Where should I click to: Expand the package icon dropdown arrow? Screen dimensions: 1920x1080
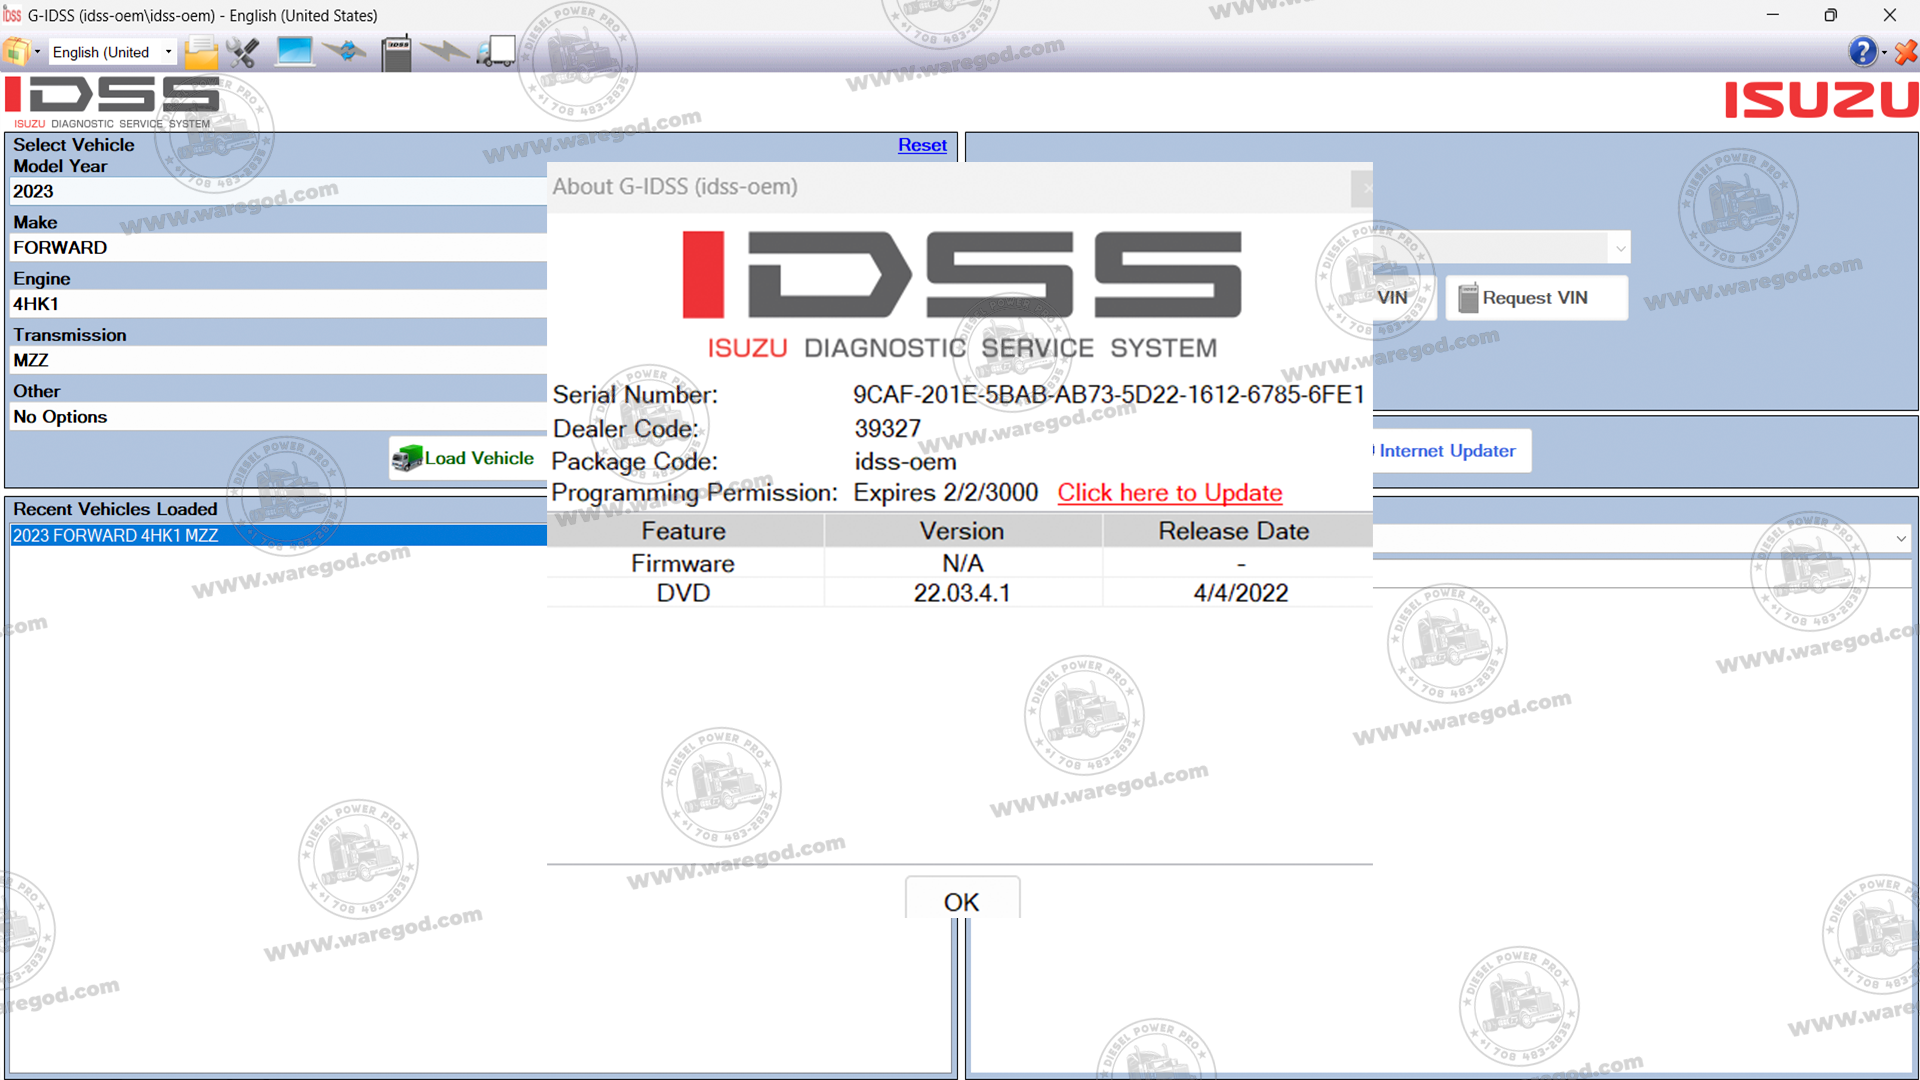(x=38, y=52)
